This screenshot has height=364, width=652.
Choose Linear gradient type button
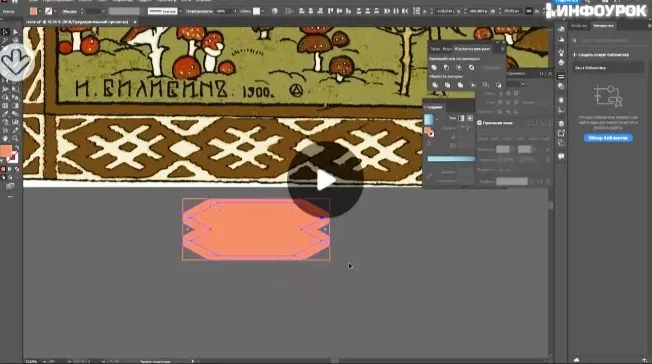461,118
